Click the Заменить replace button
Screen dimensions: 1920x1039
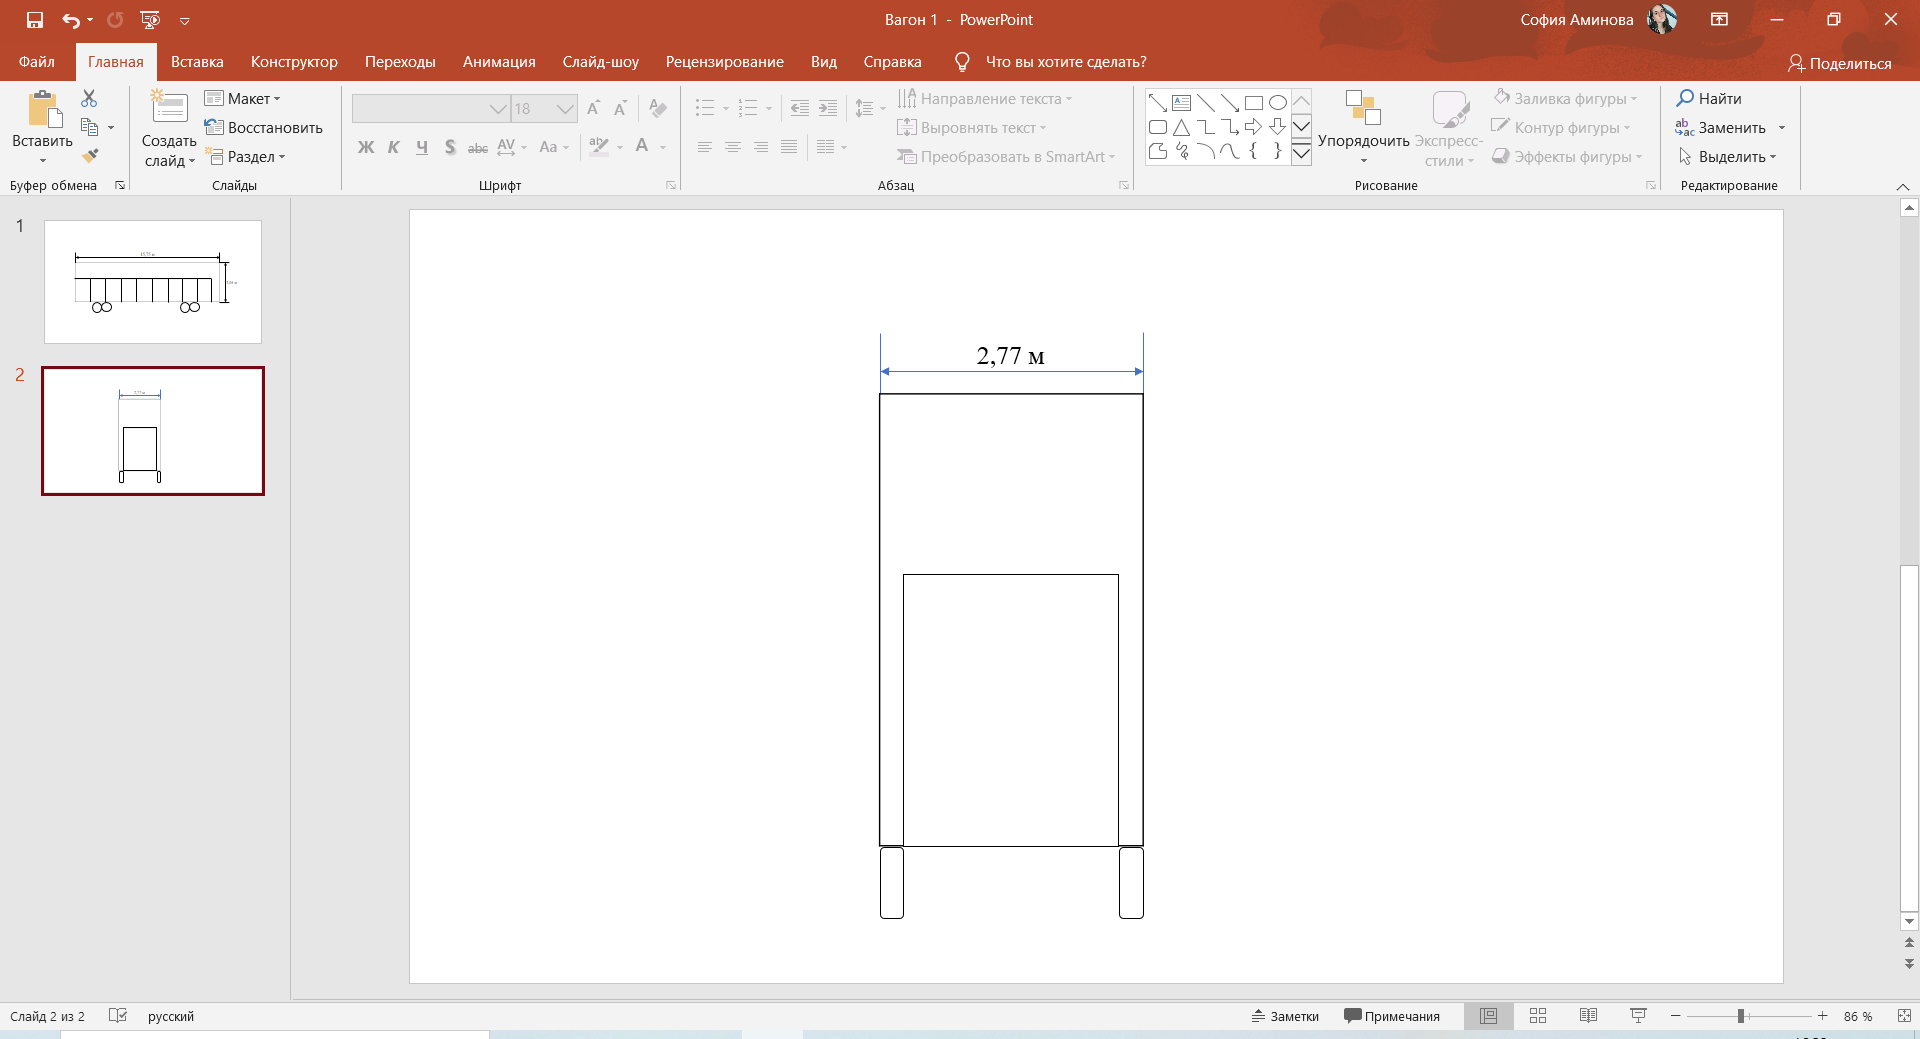[1721, 127]
